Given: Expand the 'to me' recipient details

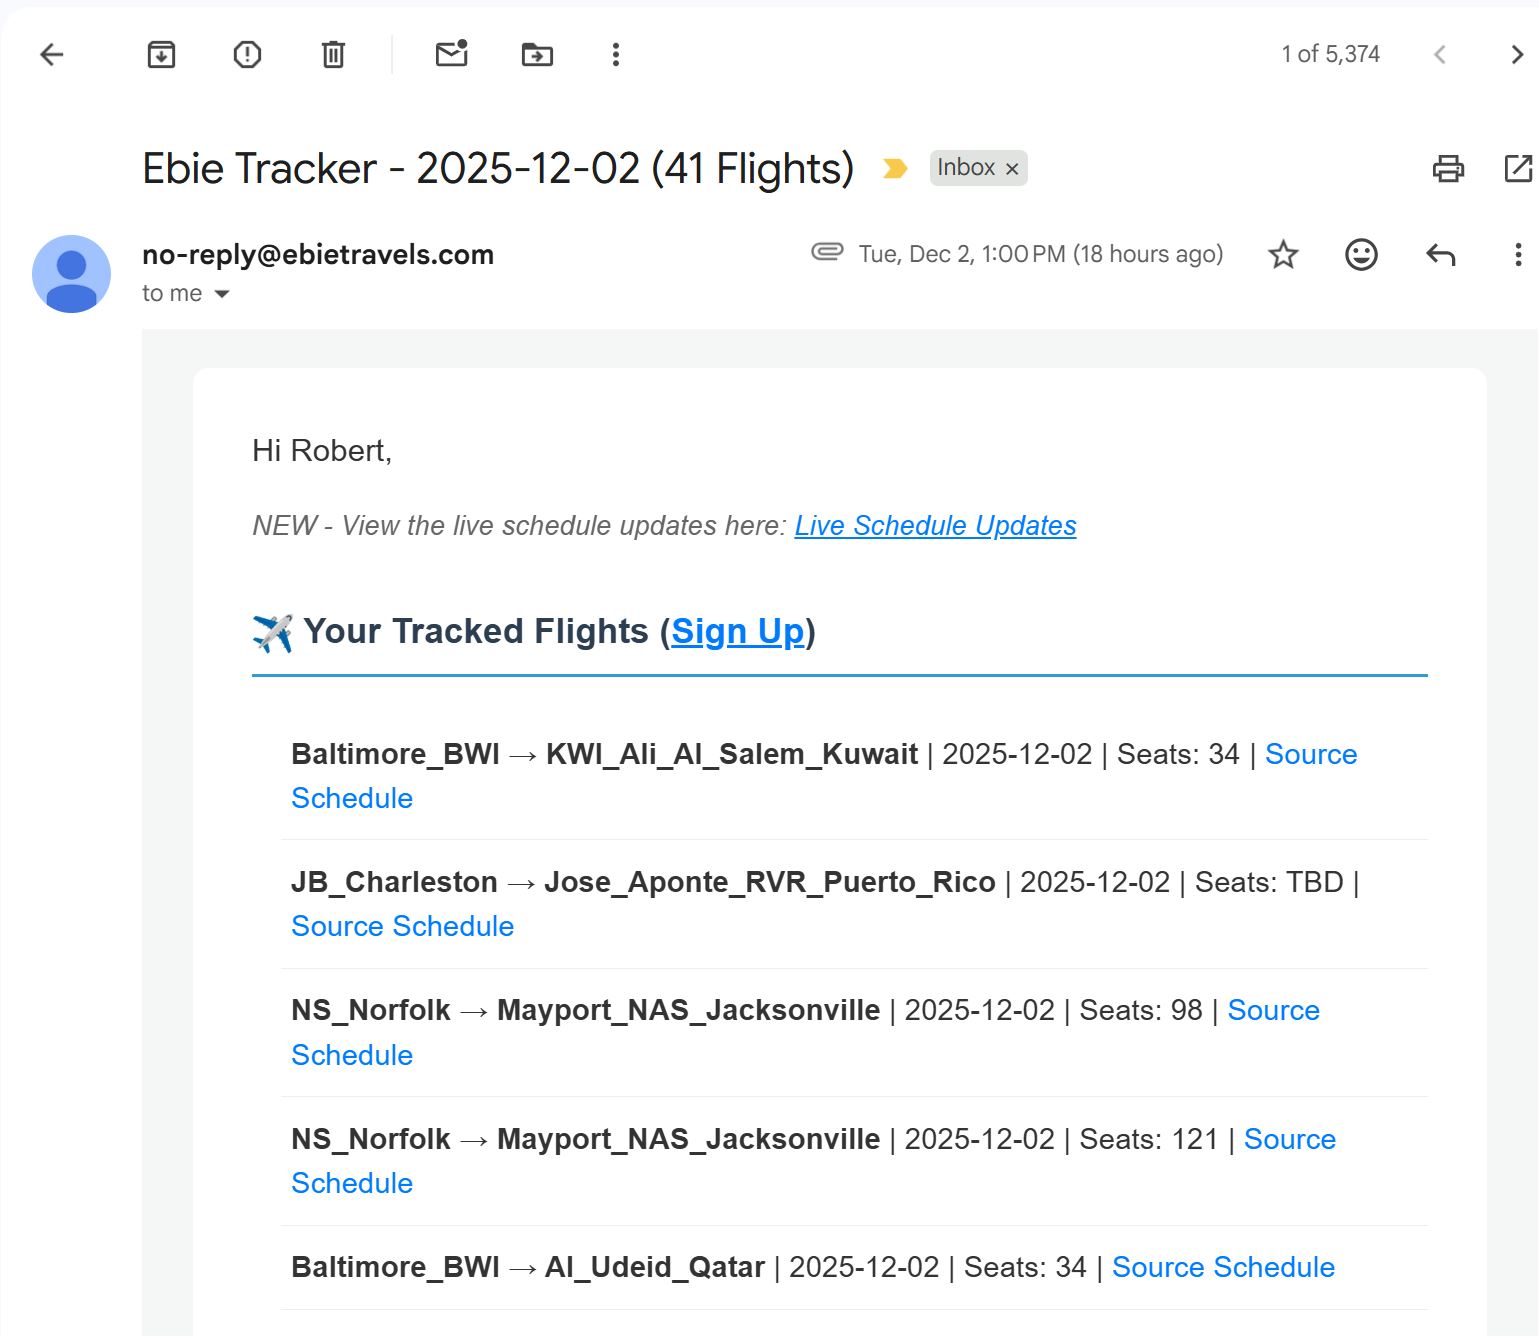Looking at the screenshot, I should click(x=222, y=294).
